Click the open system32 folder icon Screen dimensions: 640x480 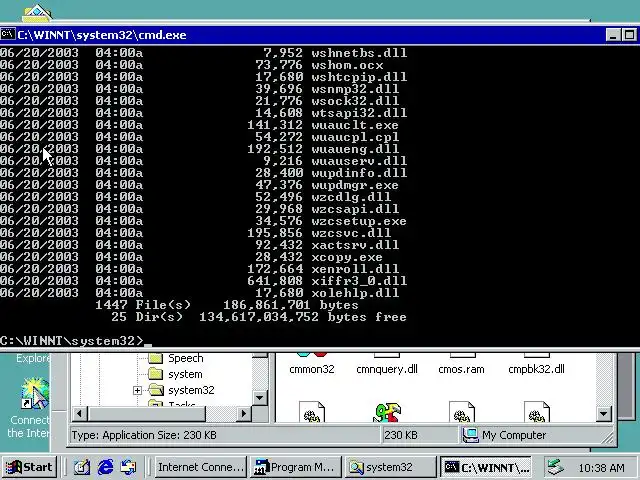pyautogui.click(x=156, y=390)
